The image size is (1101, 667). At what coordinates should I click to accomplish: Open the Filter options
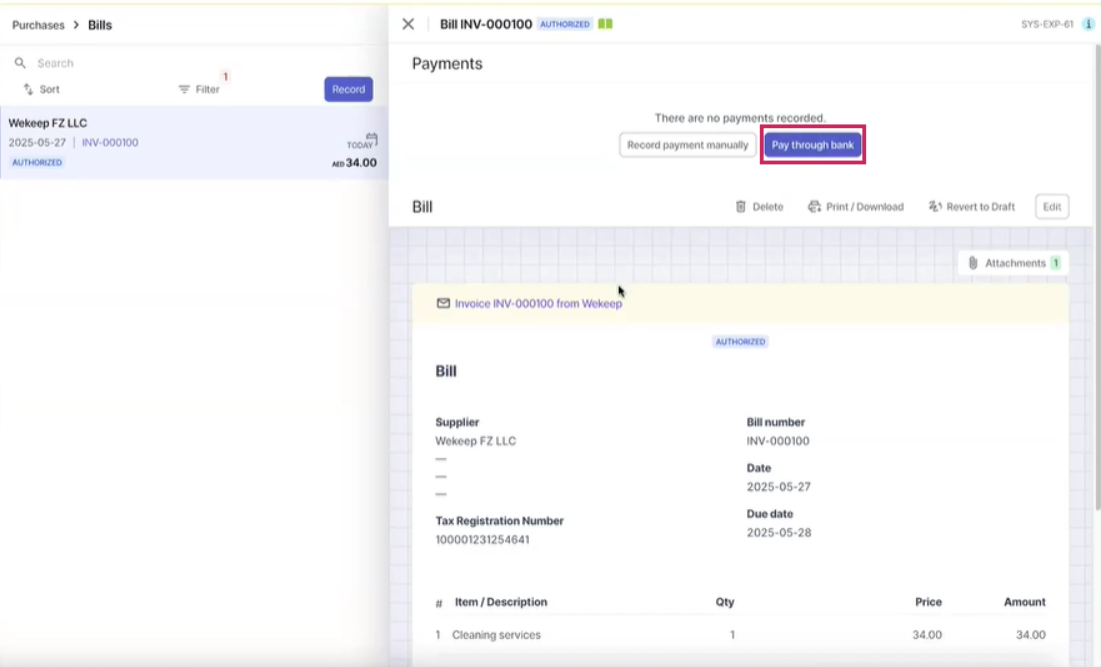[x=199, y=89]
